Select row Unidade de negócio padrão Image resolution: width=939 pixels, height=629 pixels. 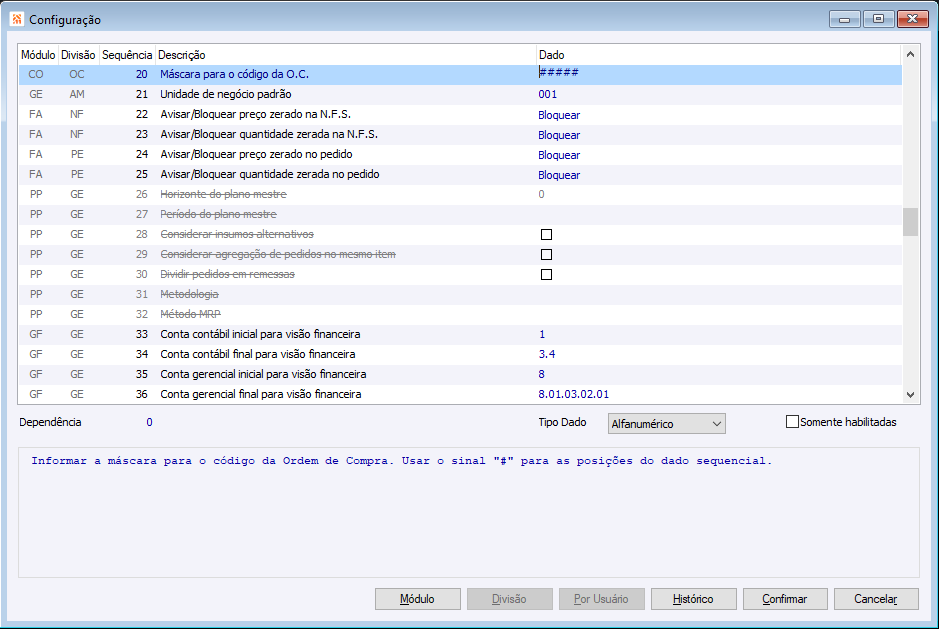pyautogui.click(x=460, y=94)
